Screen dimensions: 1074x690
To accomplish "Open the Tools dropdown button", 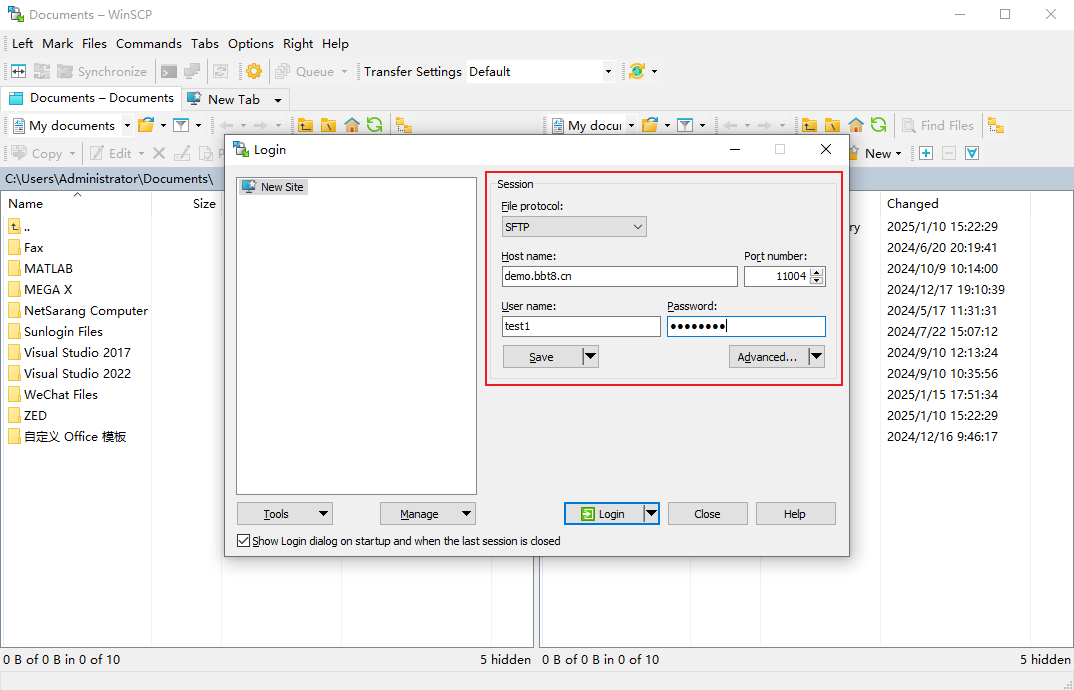I will [x=285, y=514].
